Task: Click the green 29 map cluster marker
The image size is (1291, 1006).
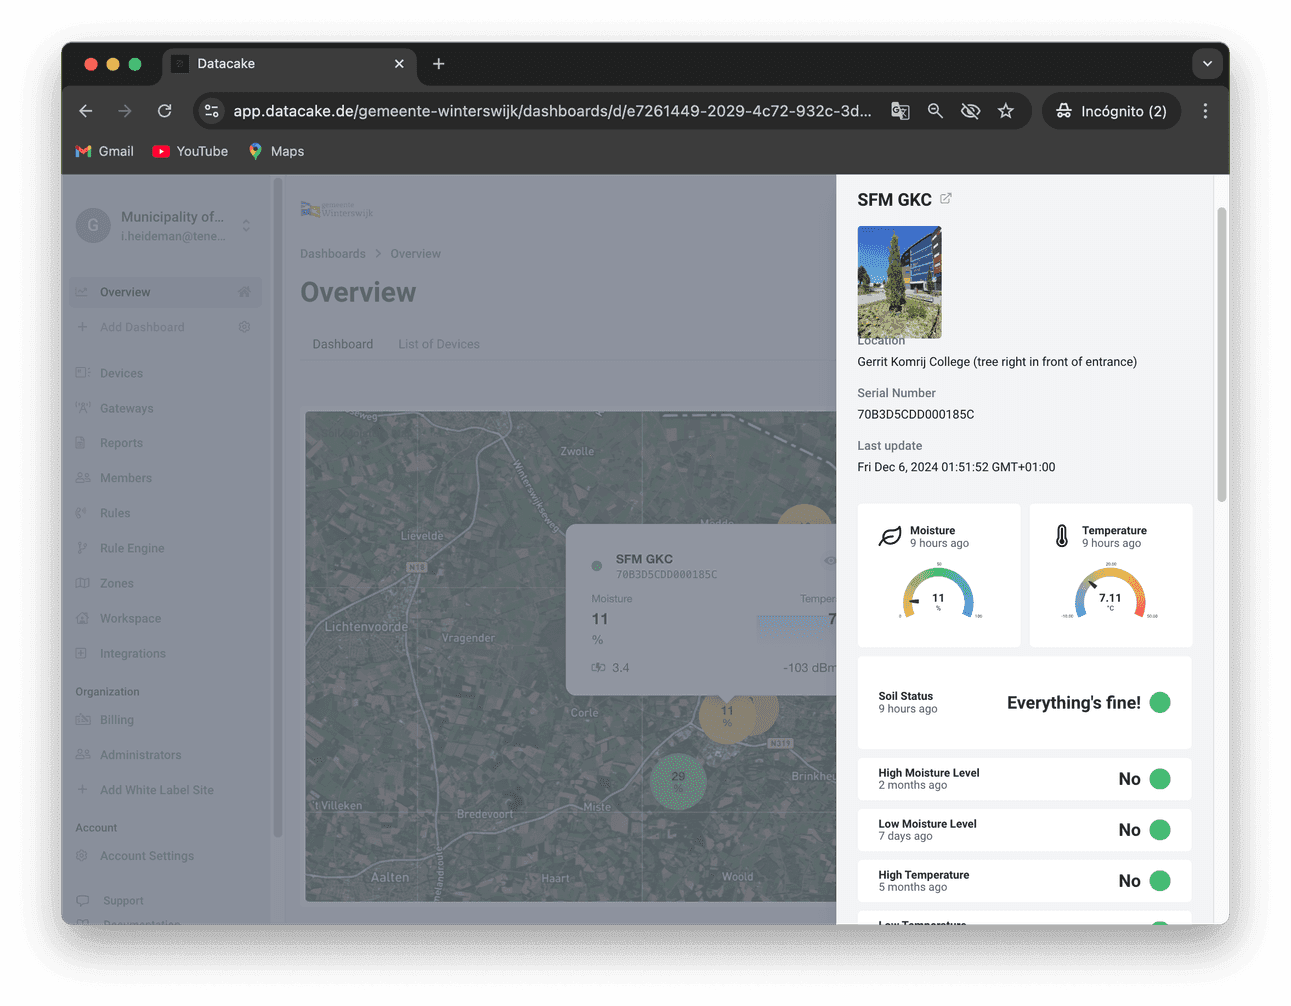Action: [x=678, y=782]
